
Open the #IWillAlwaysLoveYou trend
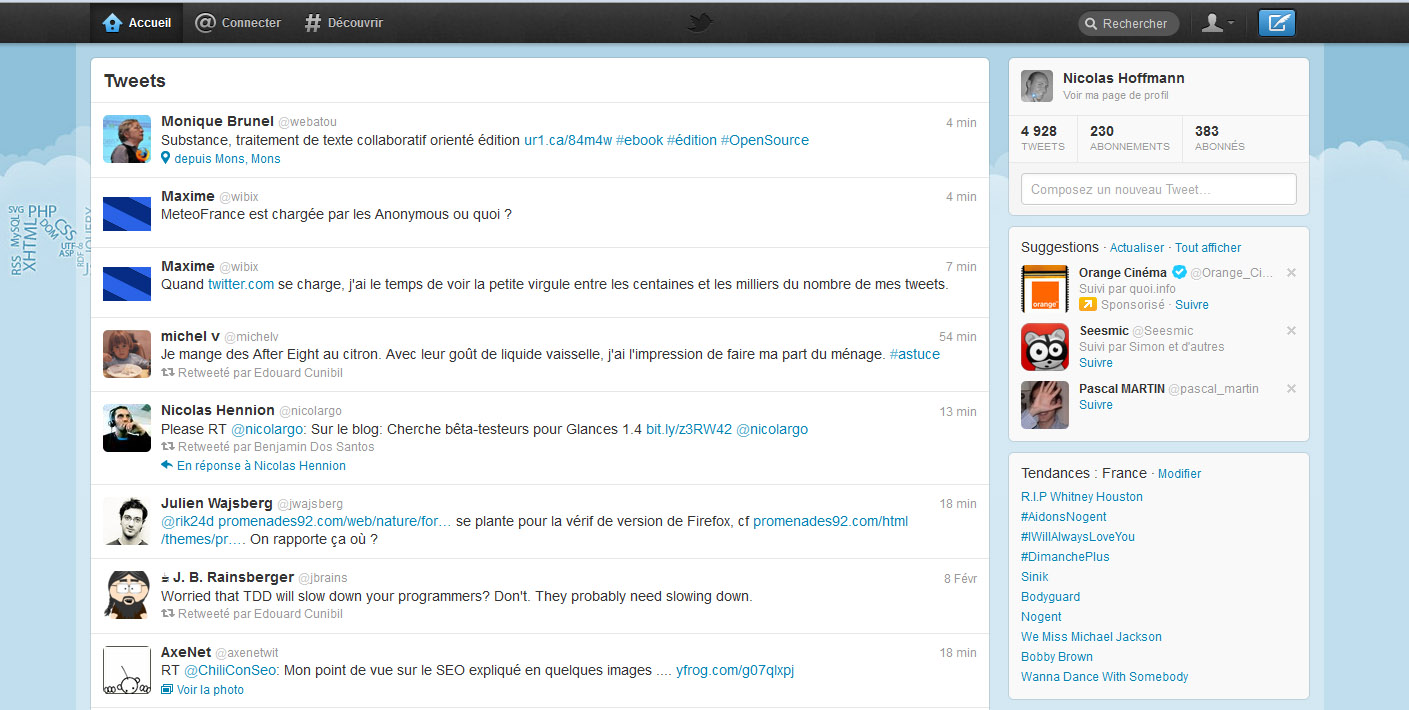[1078, 537]
